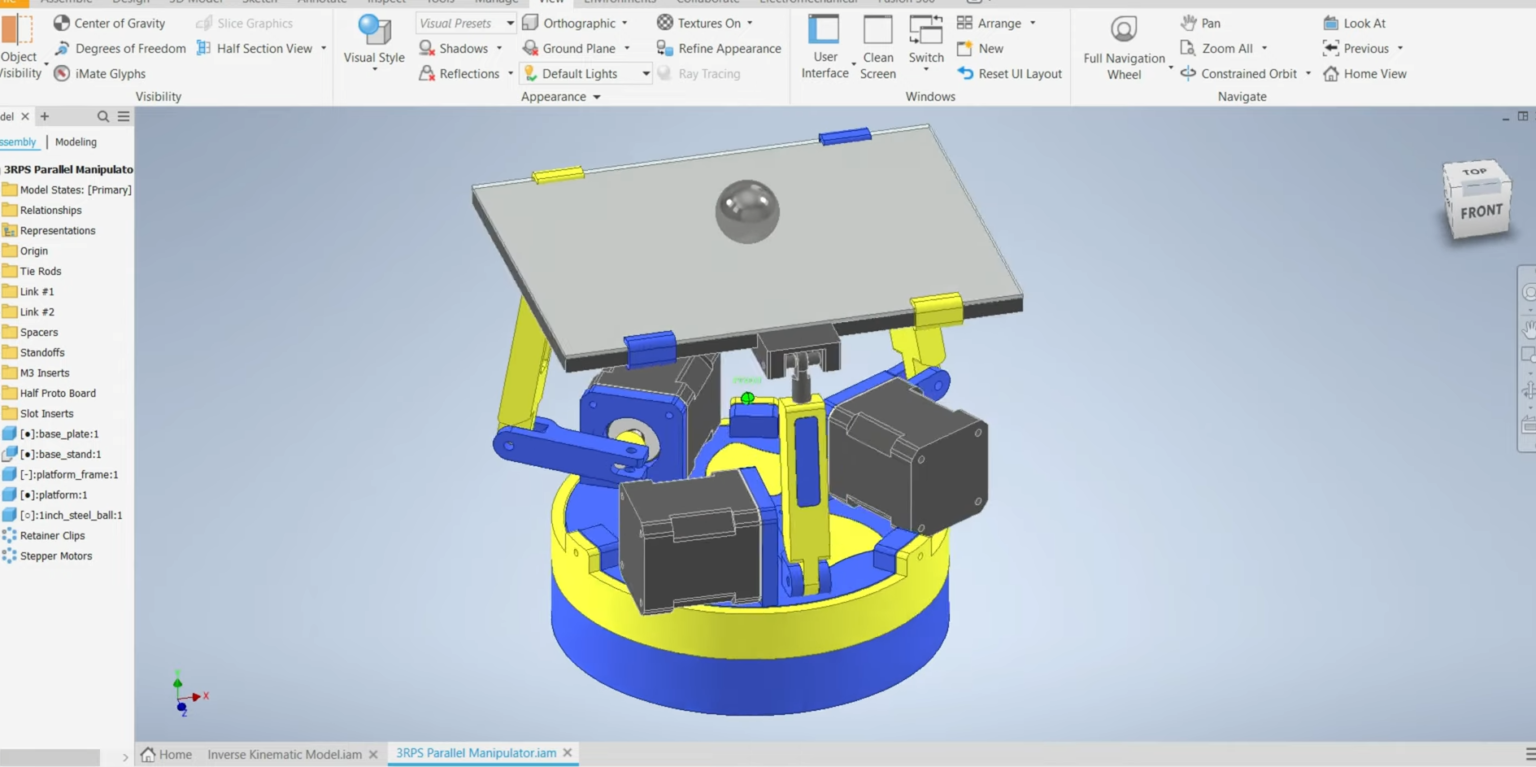Switch to the Modeling browser tab
Viewport: 1536px width, 767px height.
[76, 142]
